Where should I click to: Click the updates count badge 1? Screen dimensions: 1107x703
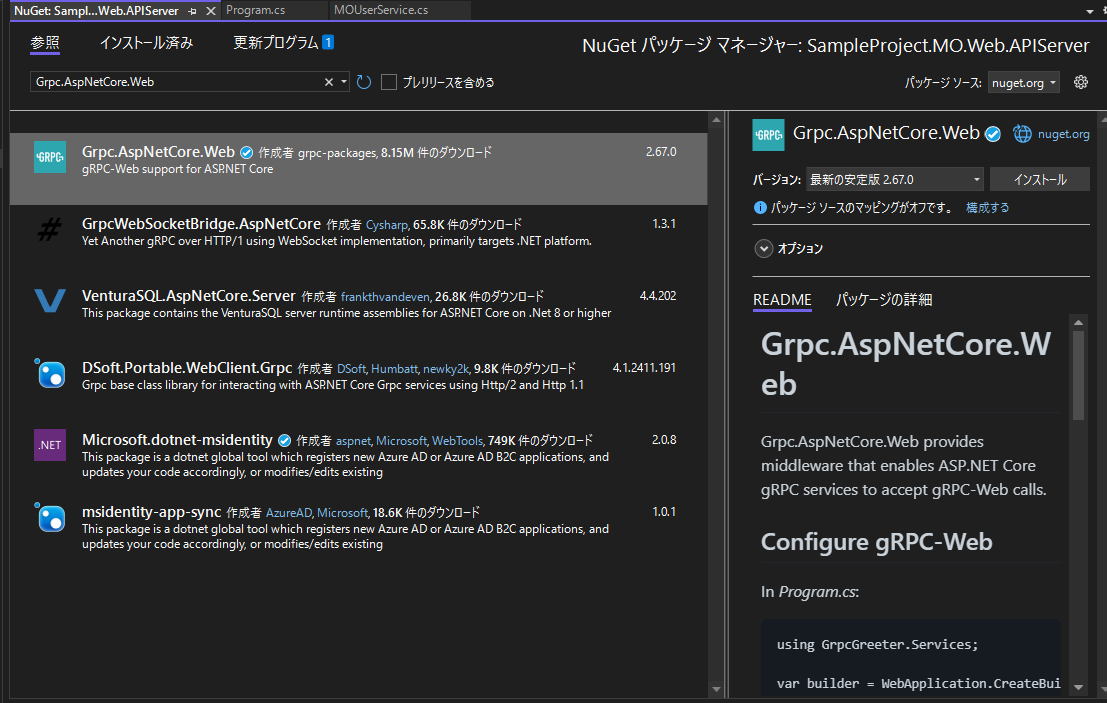(328, 42)
